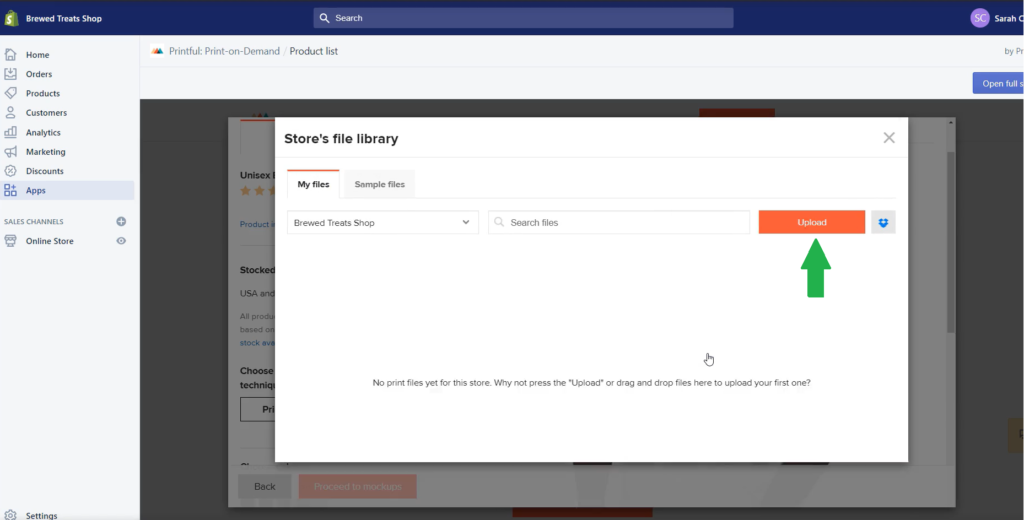Open Customers page
The image size is (1024, 520).
[46, 113]
